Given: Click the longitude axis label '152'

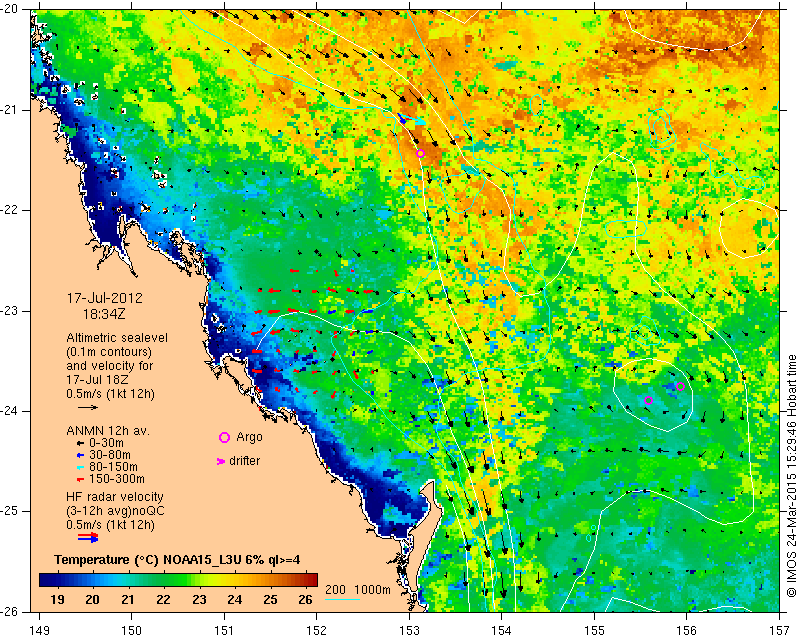Looking at the screenshot, I should click(x=316, y=630).
